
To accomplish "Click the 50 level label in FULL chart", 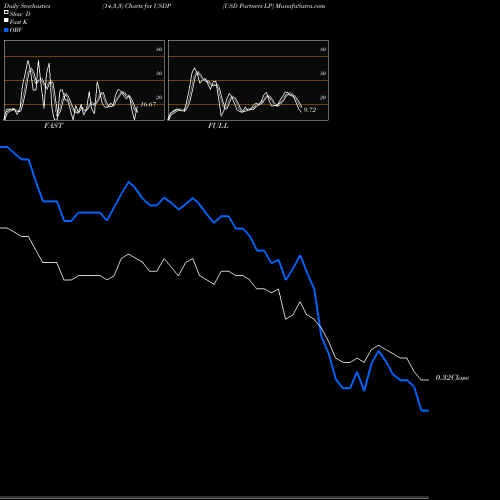I will 323,73.
